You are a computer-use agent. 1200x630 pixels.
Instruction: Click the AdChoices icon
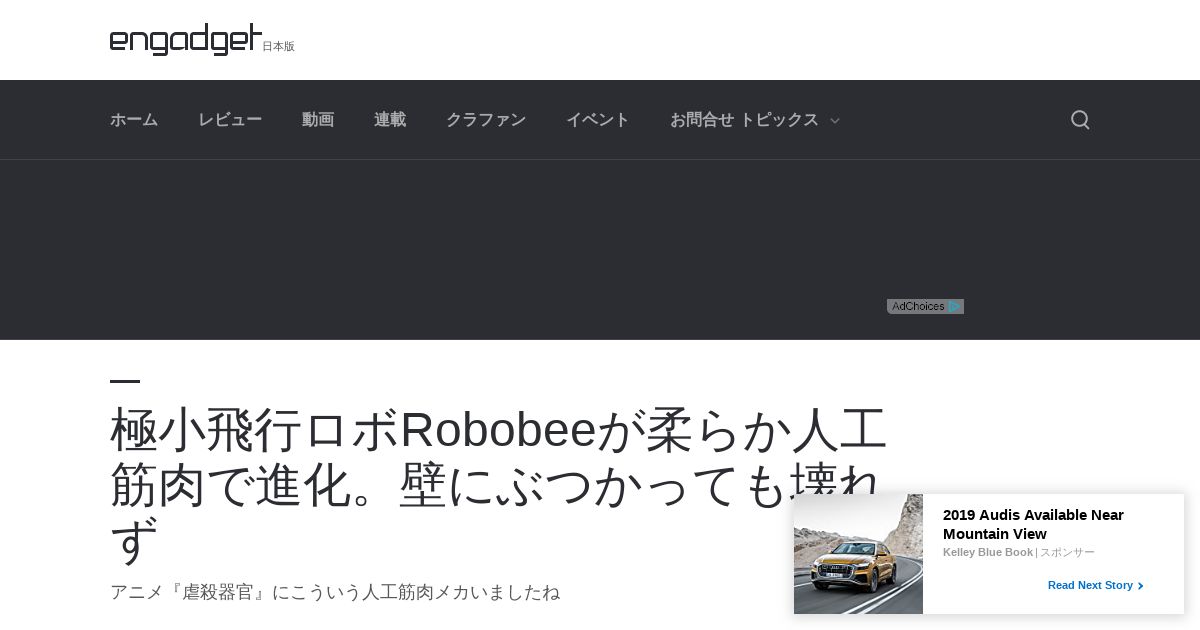point(925,306)
